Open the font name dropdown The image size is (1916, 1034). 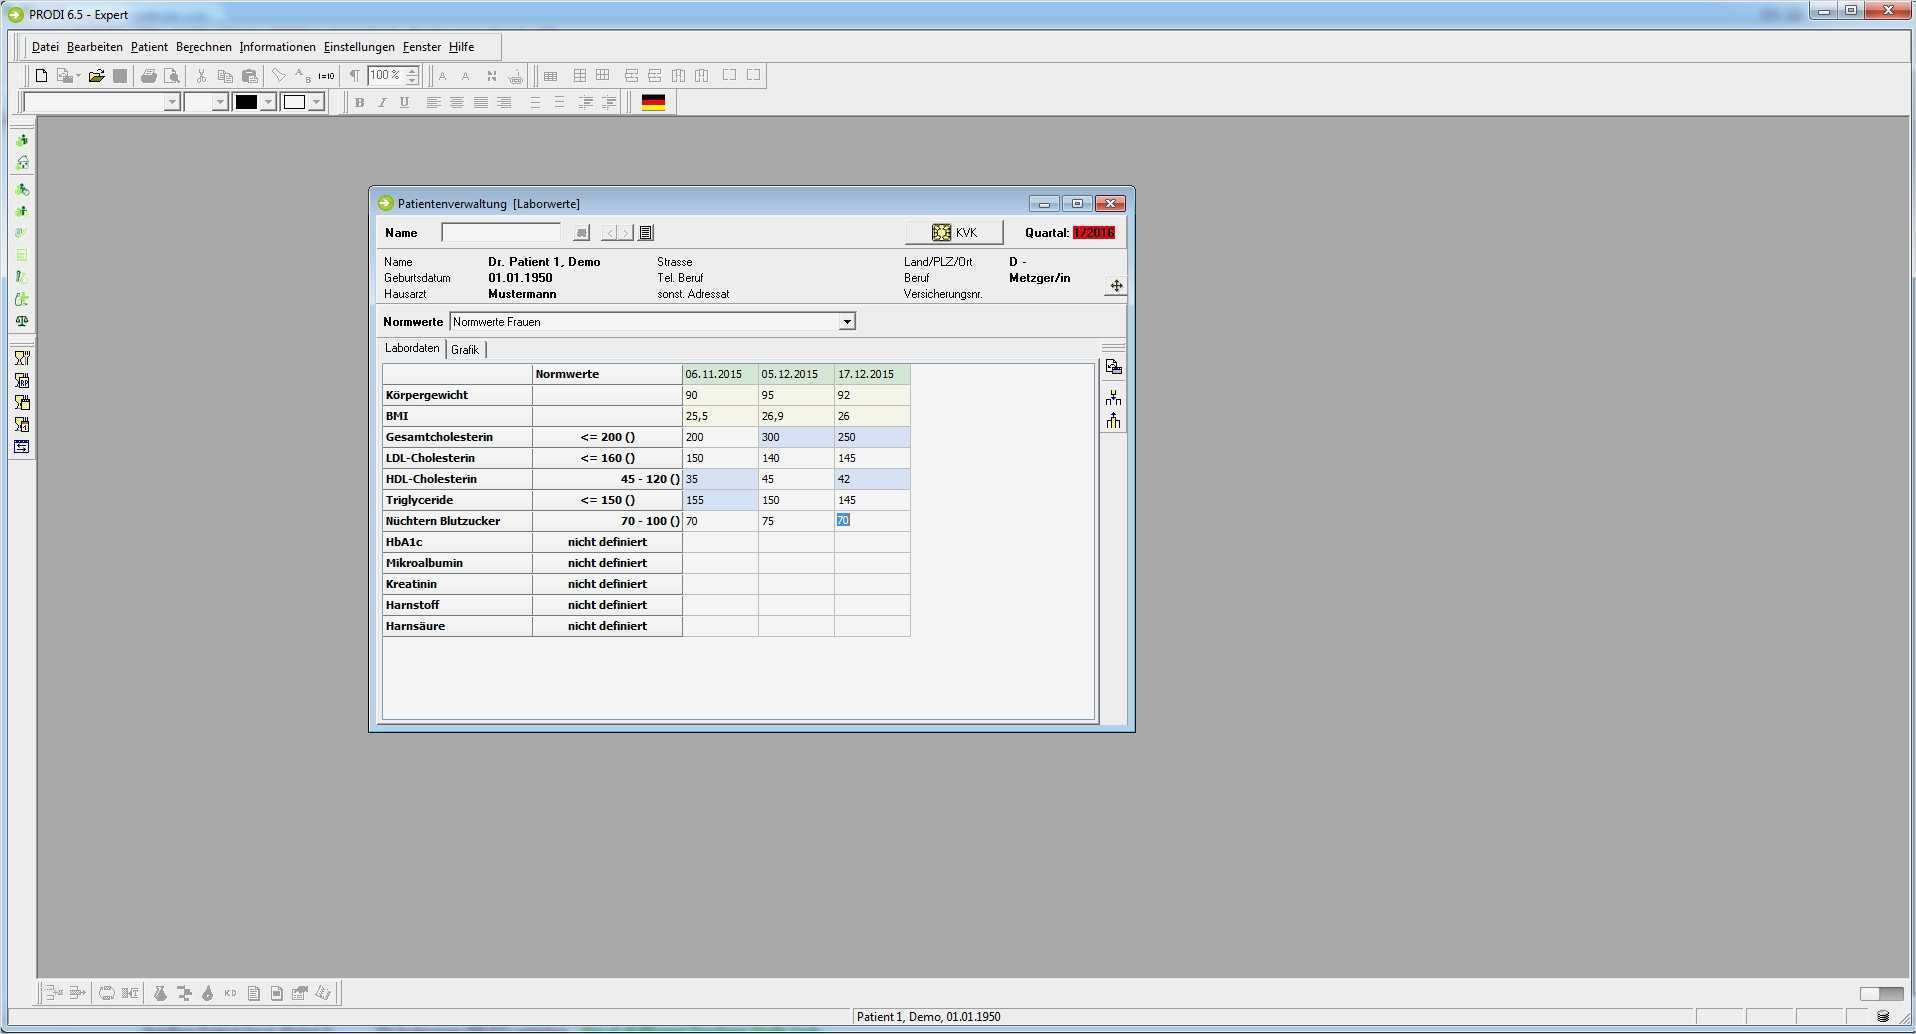171,102
